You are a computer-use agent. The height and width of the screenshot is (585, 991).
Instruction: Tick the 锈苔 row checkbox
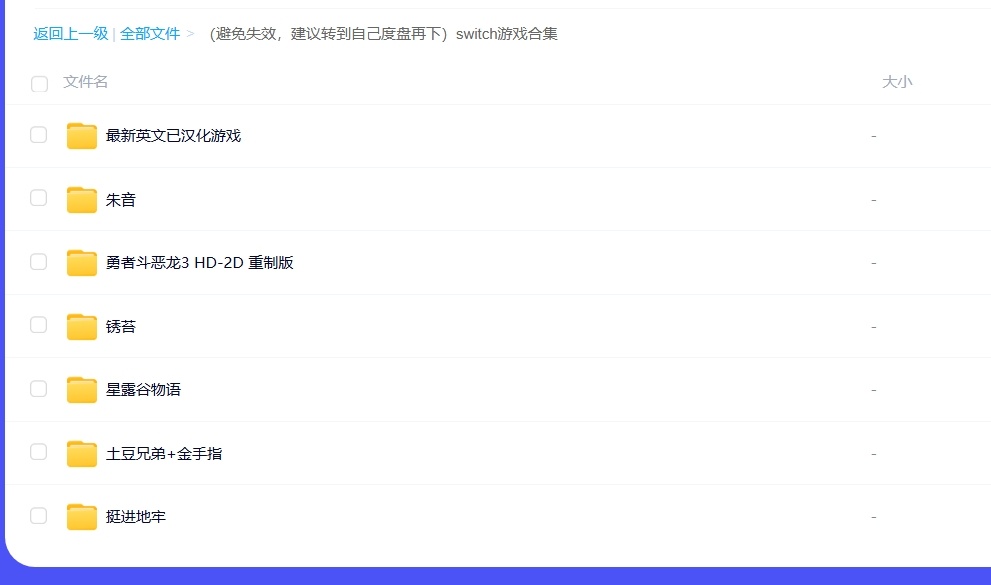point(39,325)
